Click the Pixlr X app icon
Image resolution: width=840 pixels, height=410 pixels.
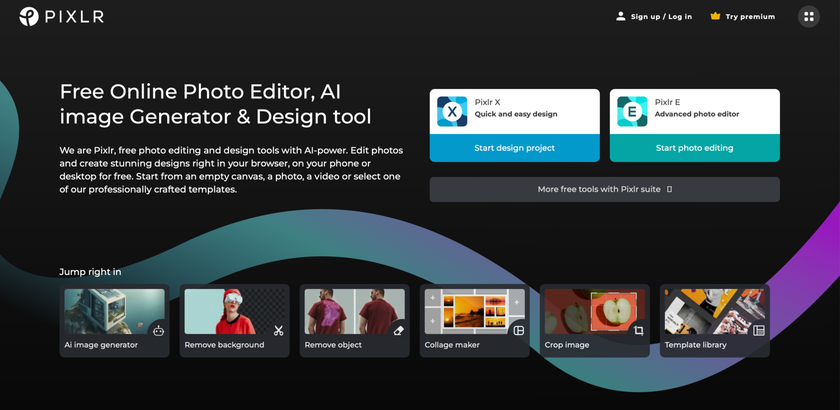point(452,111)
